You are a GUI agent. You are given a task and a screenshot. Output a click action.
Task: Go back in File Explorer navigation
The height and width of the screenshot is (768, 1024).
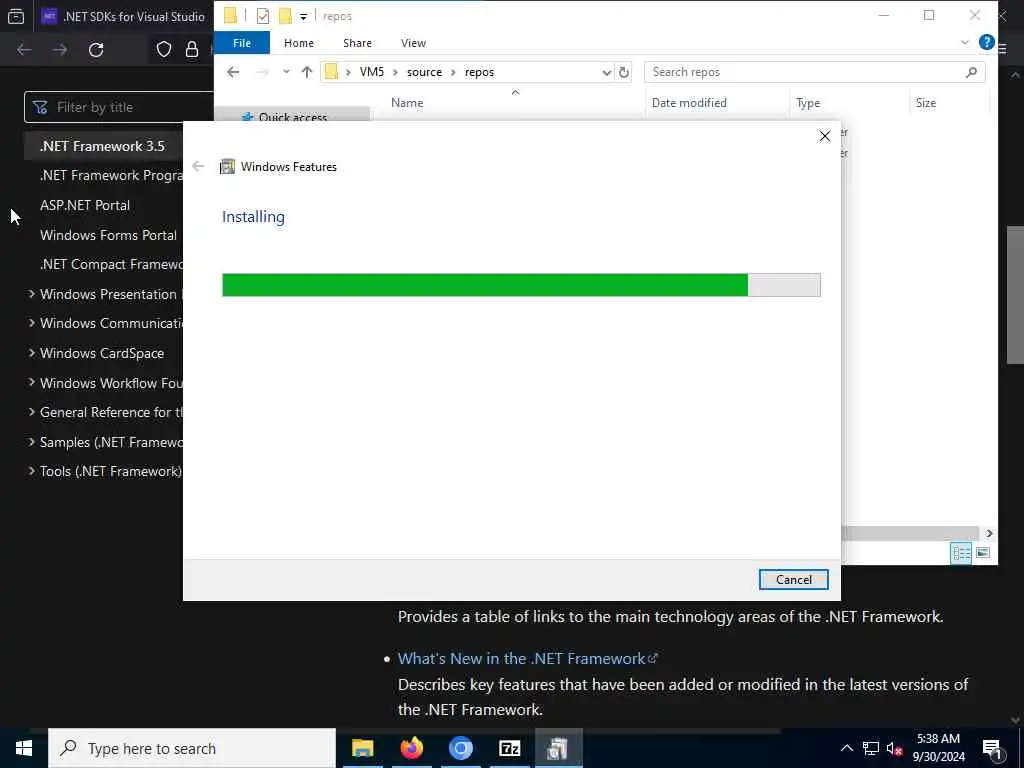pos(233,72)
